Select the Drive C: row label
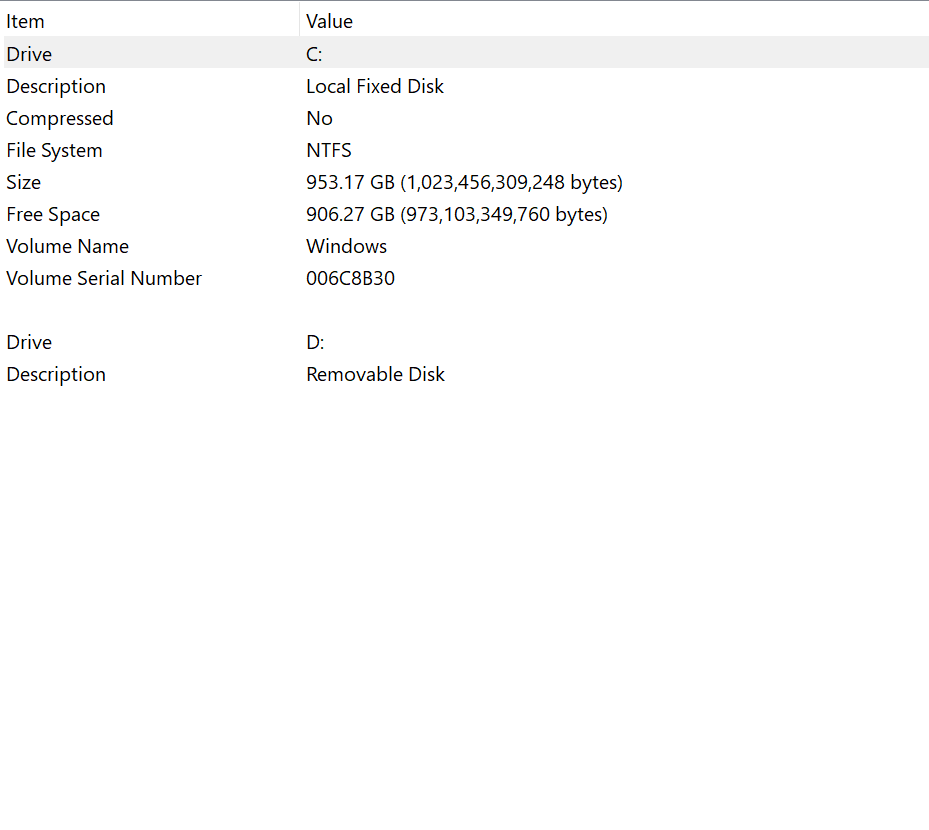The height and width of the screenshot is (830, 929). click(x=29, y=54)
